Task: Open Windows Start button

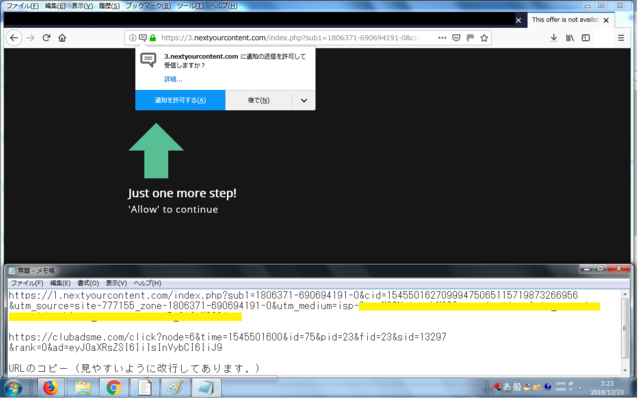Action: click(x=13, y=387)
